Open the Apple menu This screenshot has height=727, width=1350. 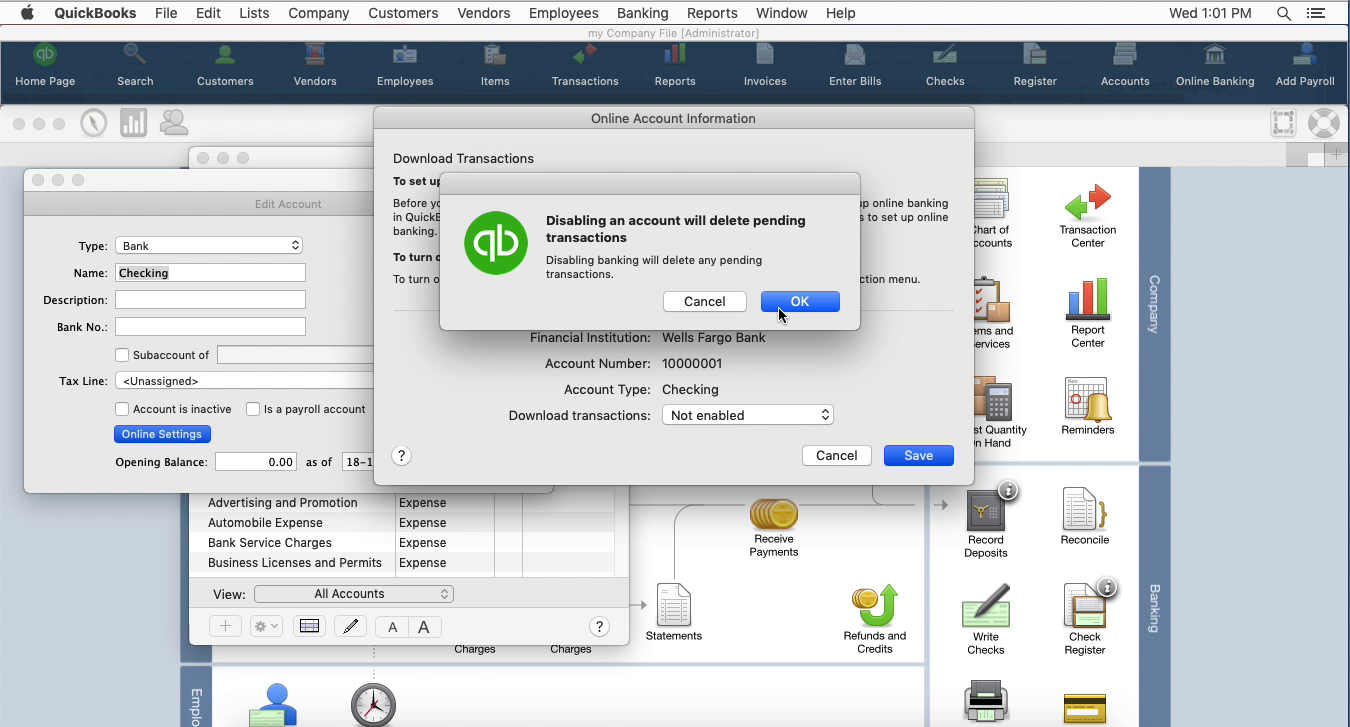27,13
